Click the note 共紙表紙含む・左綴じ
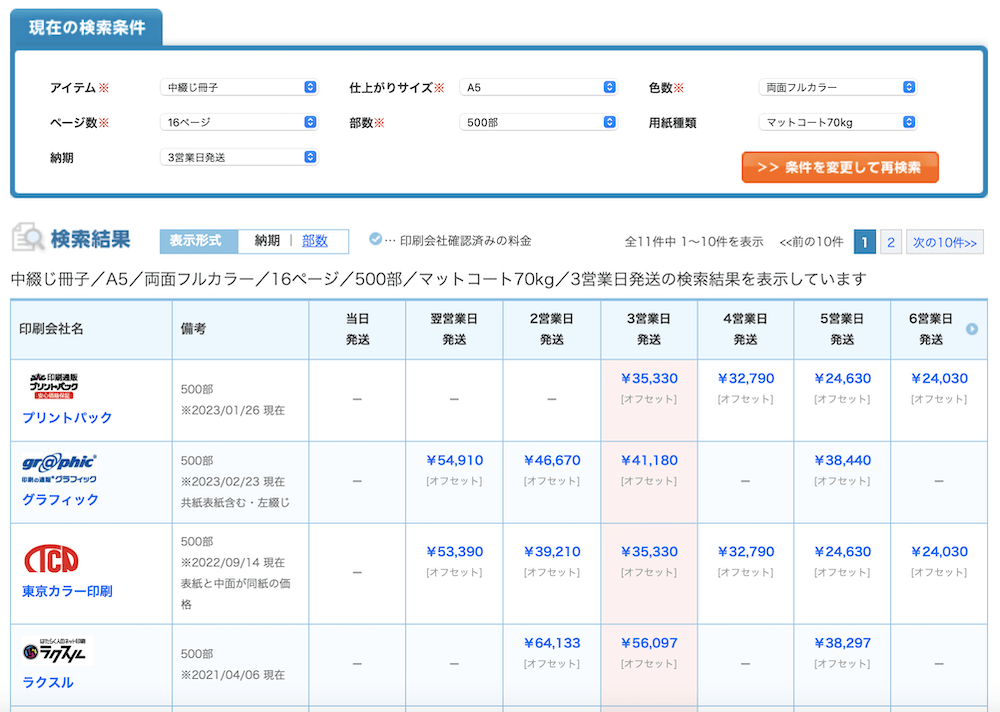 [235, 503]
